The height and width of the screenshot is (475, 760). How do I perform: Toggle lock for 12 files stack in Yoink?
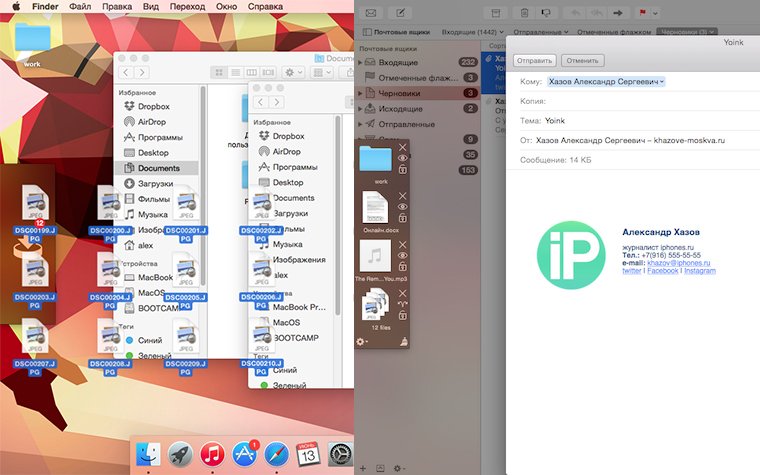(x=402, y=316)
